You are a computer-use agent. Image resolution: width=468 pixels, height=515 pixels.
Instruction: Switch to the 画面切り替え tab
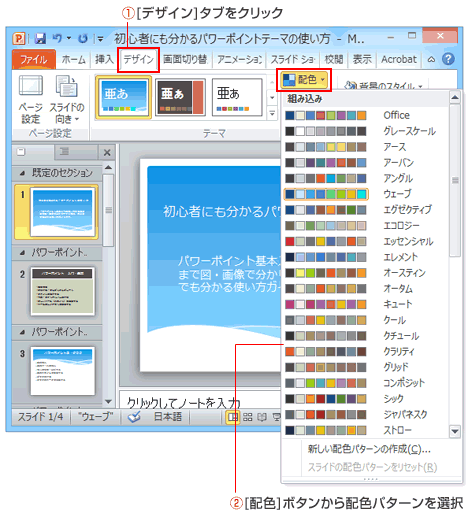click(x=185, y=59)
